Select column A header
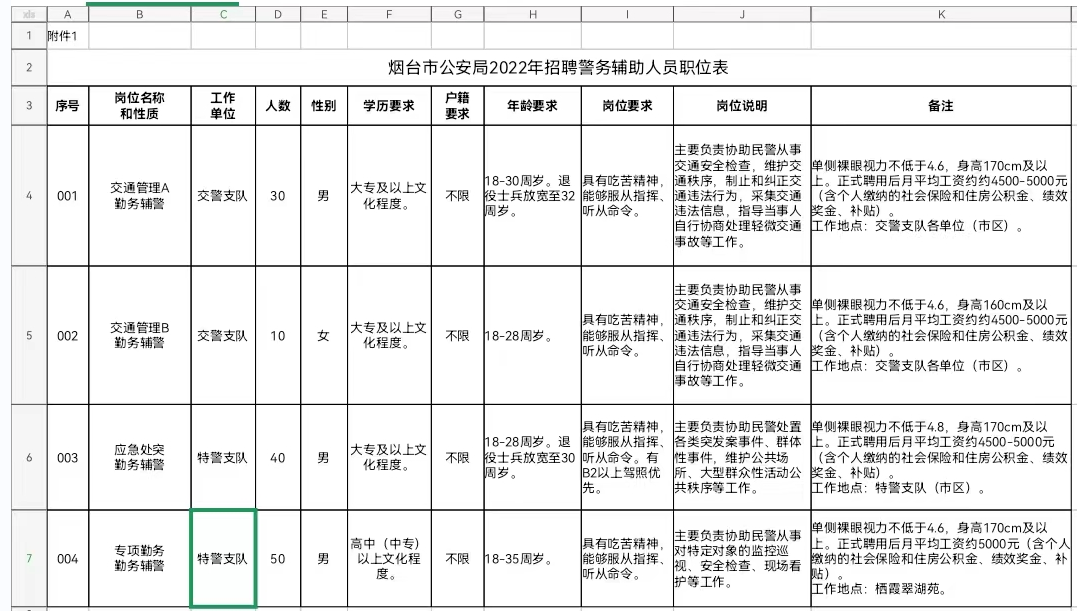This screenshot has width=1077, height=611. [67, 14]
